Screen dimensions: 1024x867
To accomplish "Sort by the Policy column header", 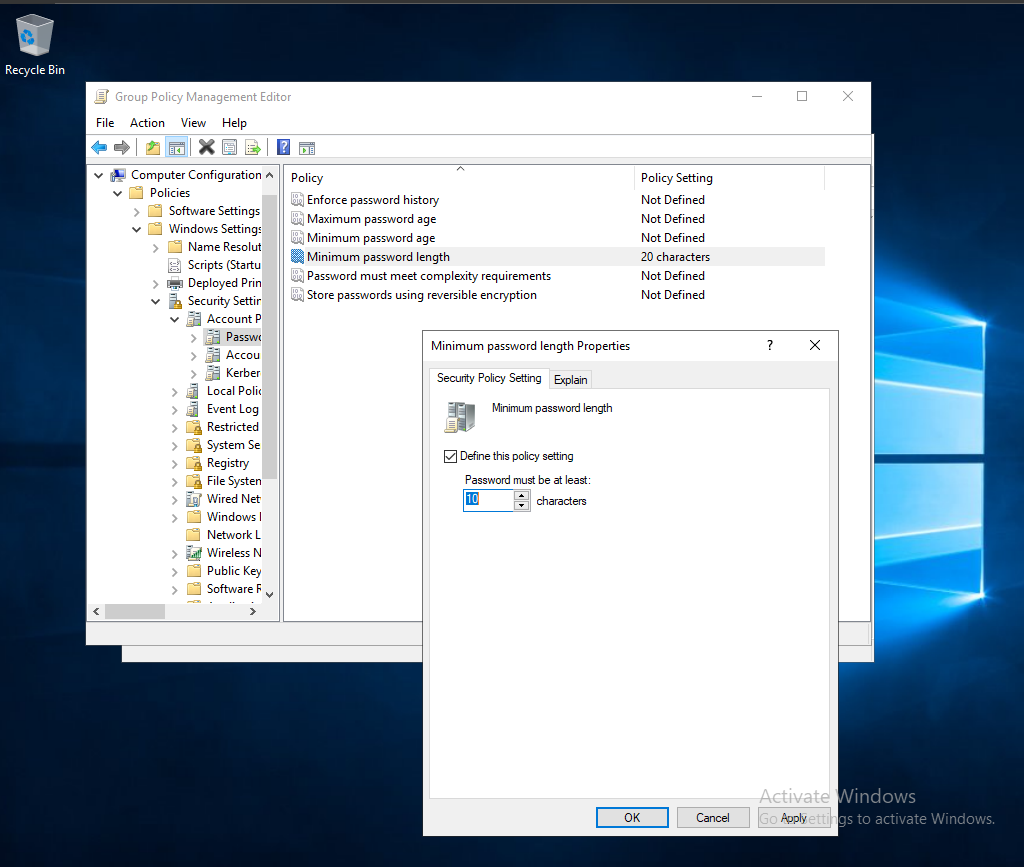I will (459, 178).
